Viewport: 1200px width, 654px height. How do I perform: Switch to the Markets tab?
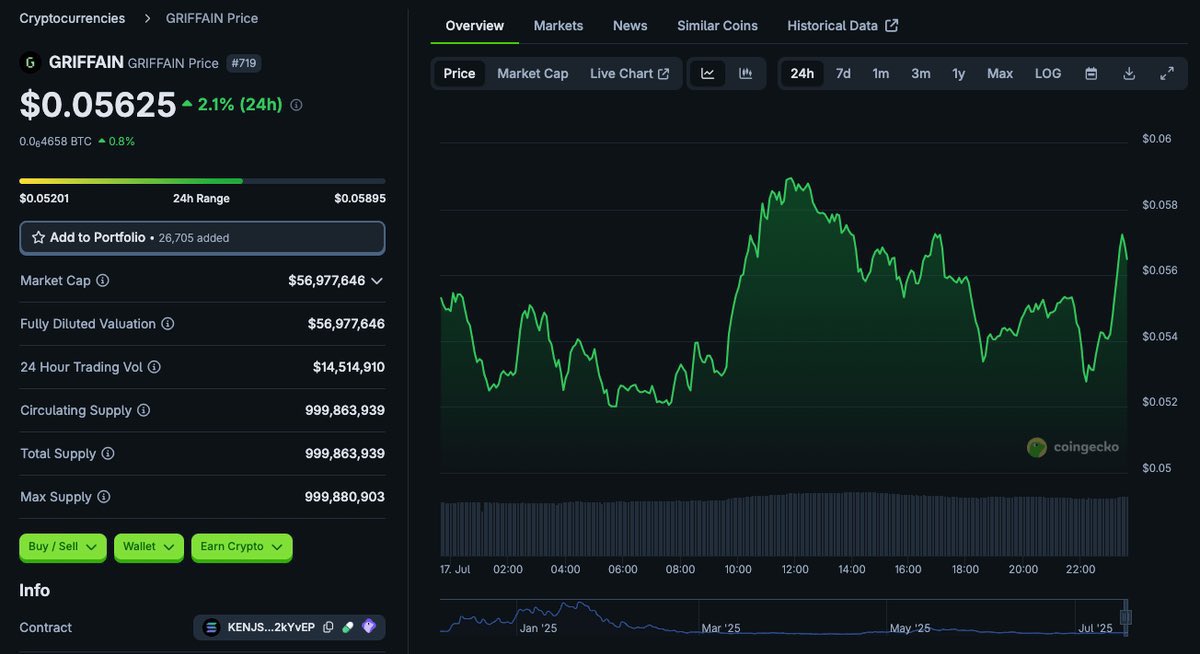click(x=558, y=25)
